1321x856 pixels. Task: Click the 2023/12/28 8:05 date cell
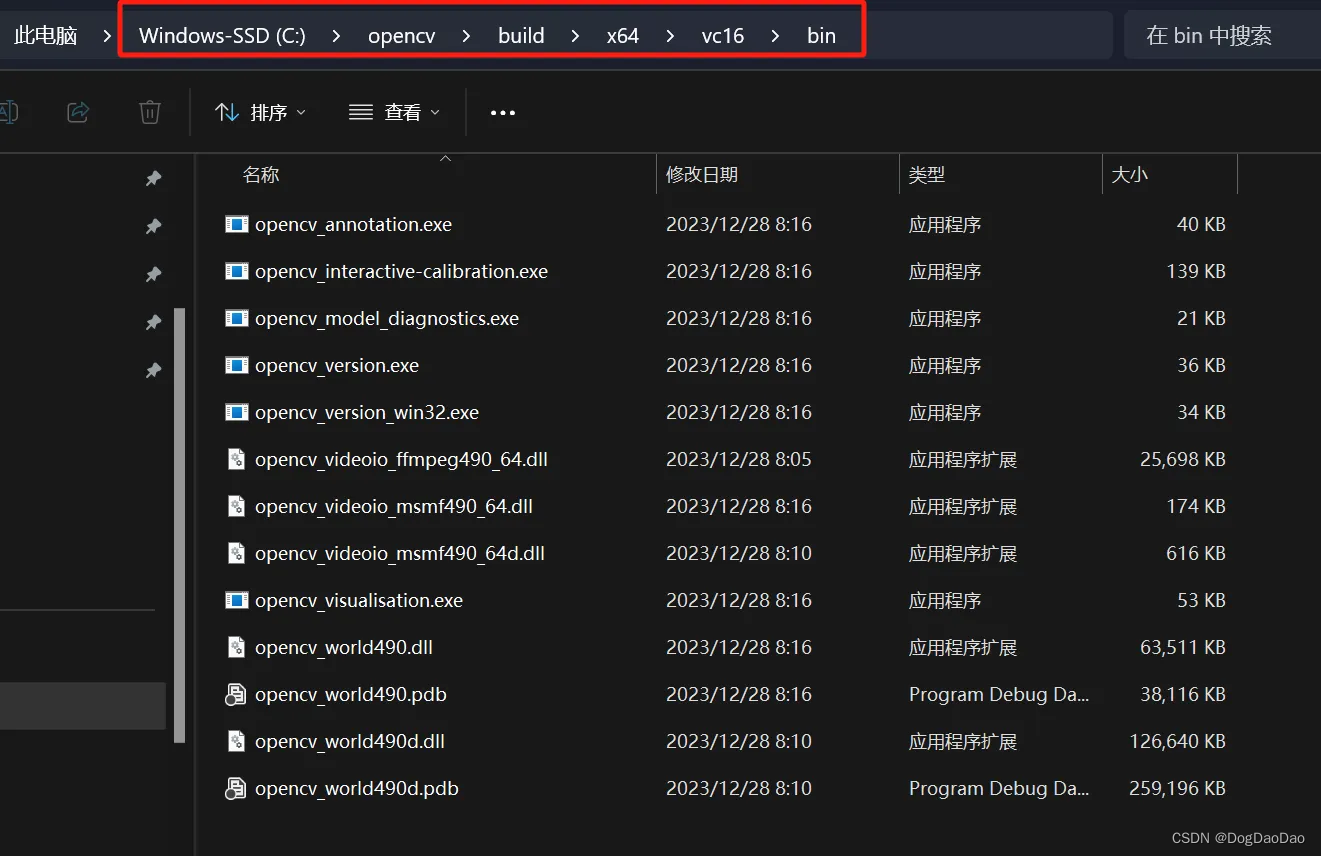click(x=739, y=460)
